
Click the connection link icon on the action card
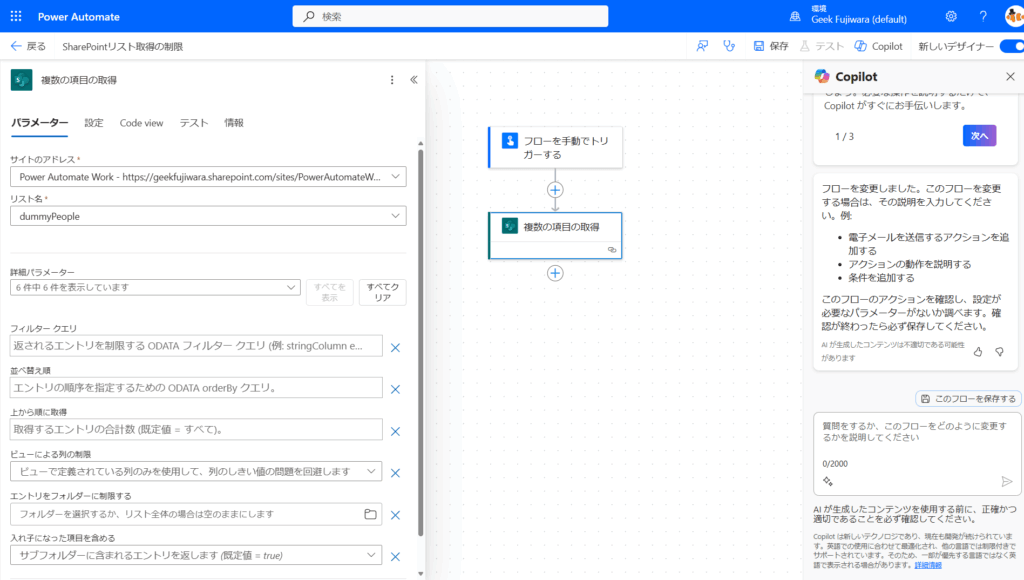612,250
